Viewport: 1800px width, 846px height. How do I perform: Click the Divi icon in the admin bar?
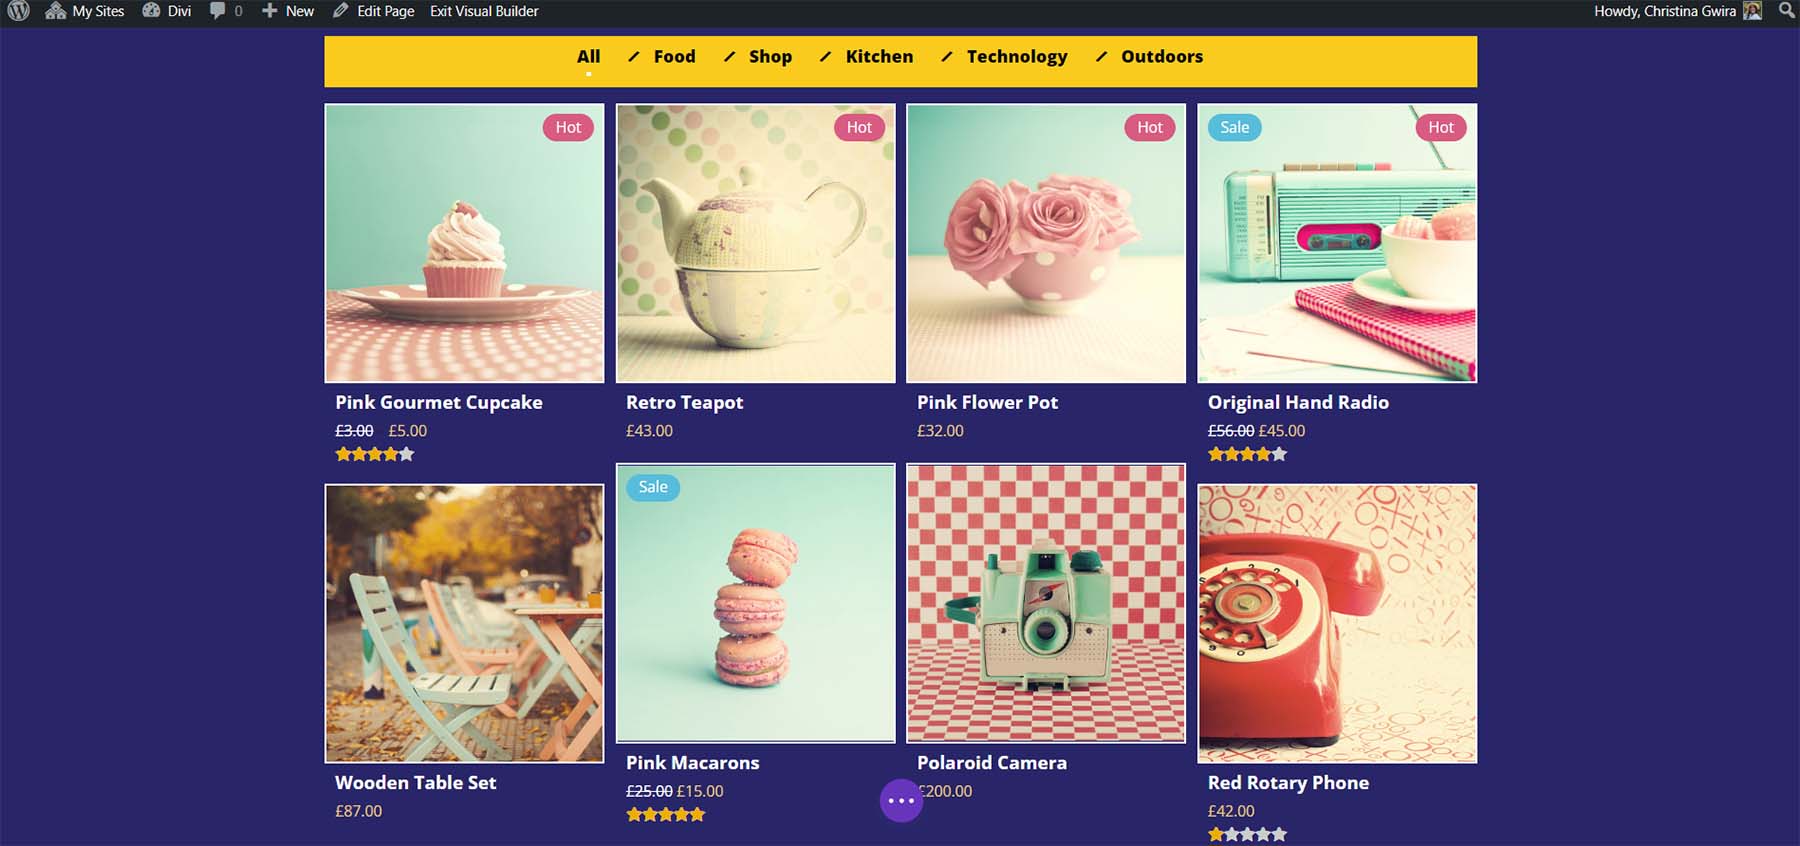(165, 11)
